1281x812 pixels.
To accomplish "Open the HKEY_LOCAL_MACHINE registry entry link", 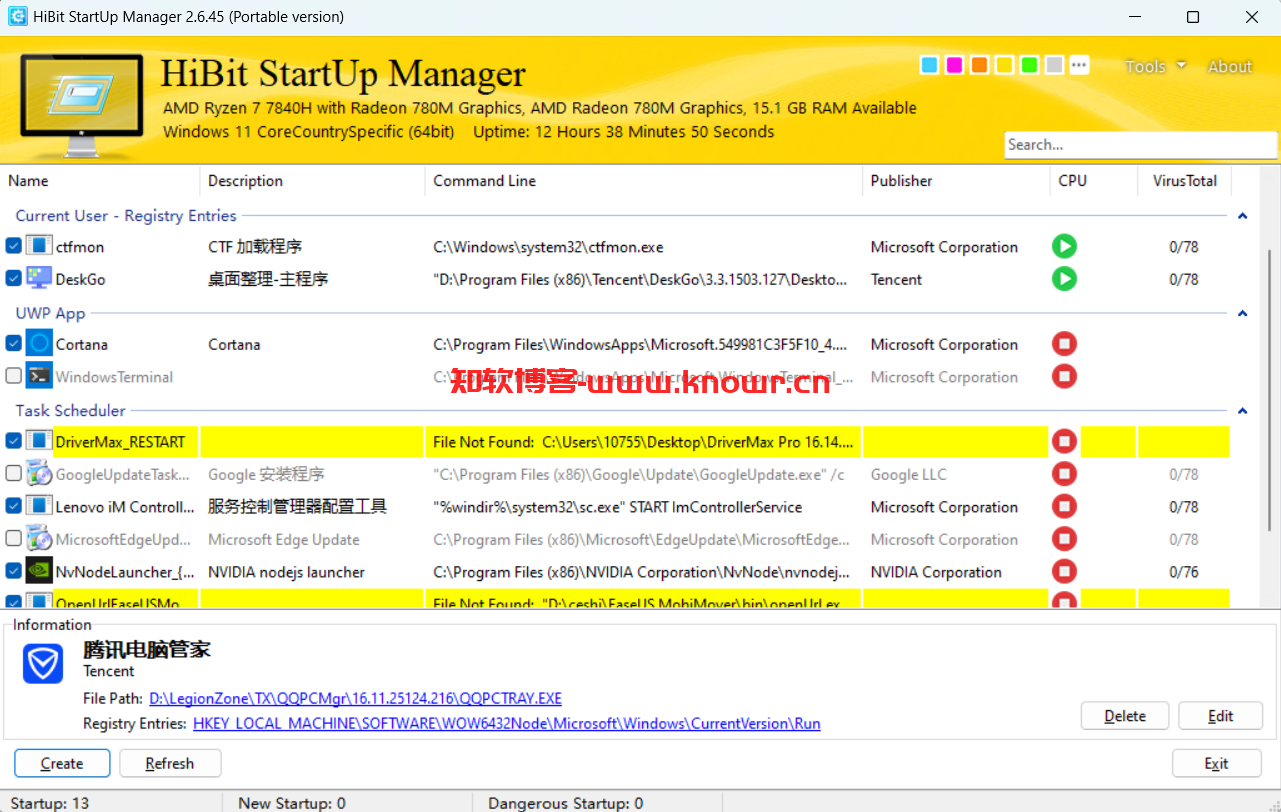I will pos(507,723).
